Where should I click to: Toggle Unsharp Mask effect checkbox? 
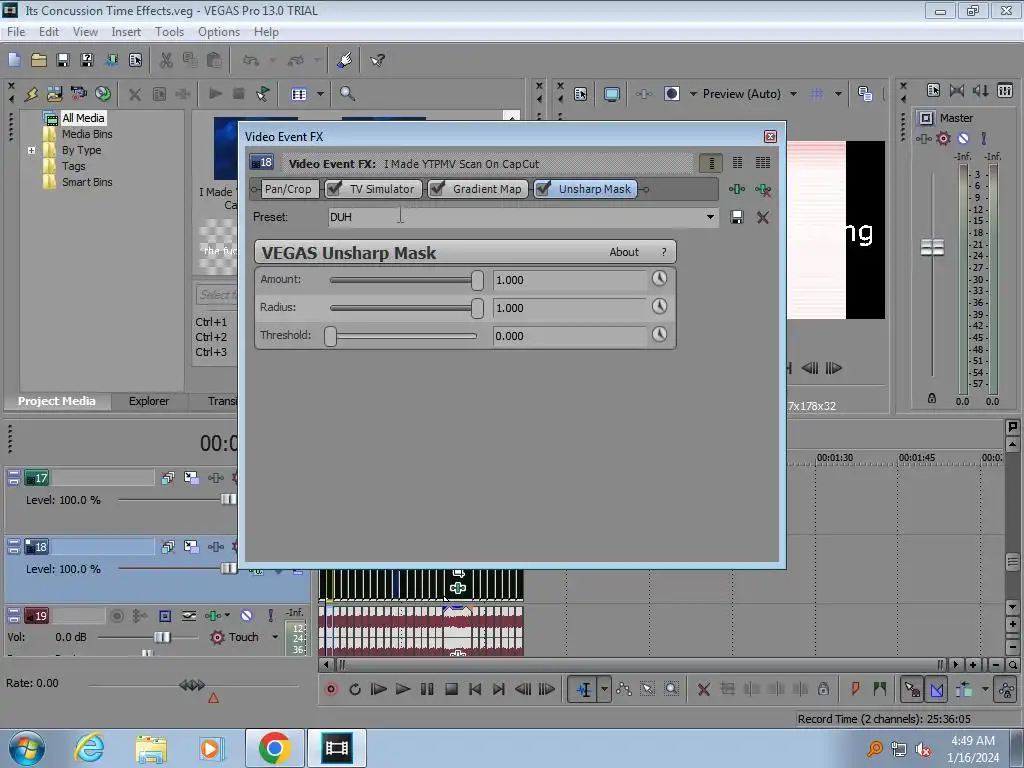coord(543,189)
